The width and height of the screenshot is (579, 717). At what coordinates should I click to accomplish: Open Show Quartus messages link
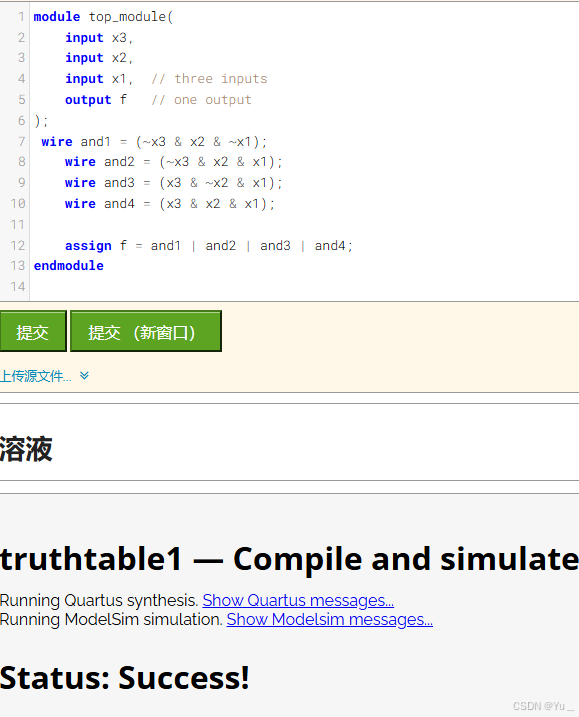[298, 600]
